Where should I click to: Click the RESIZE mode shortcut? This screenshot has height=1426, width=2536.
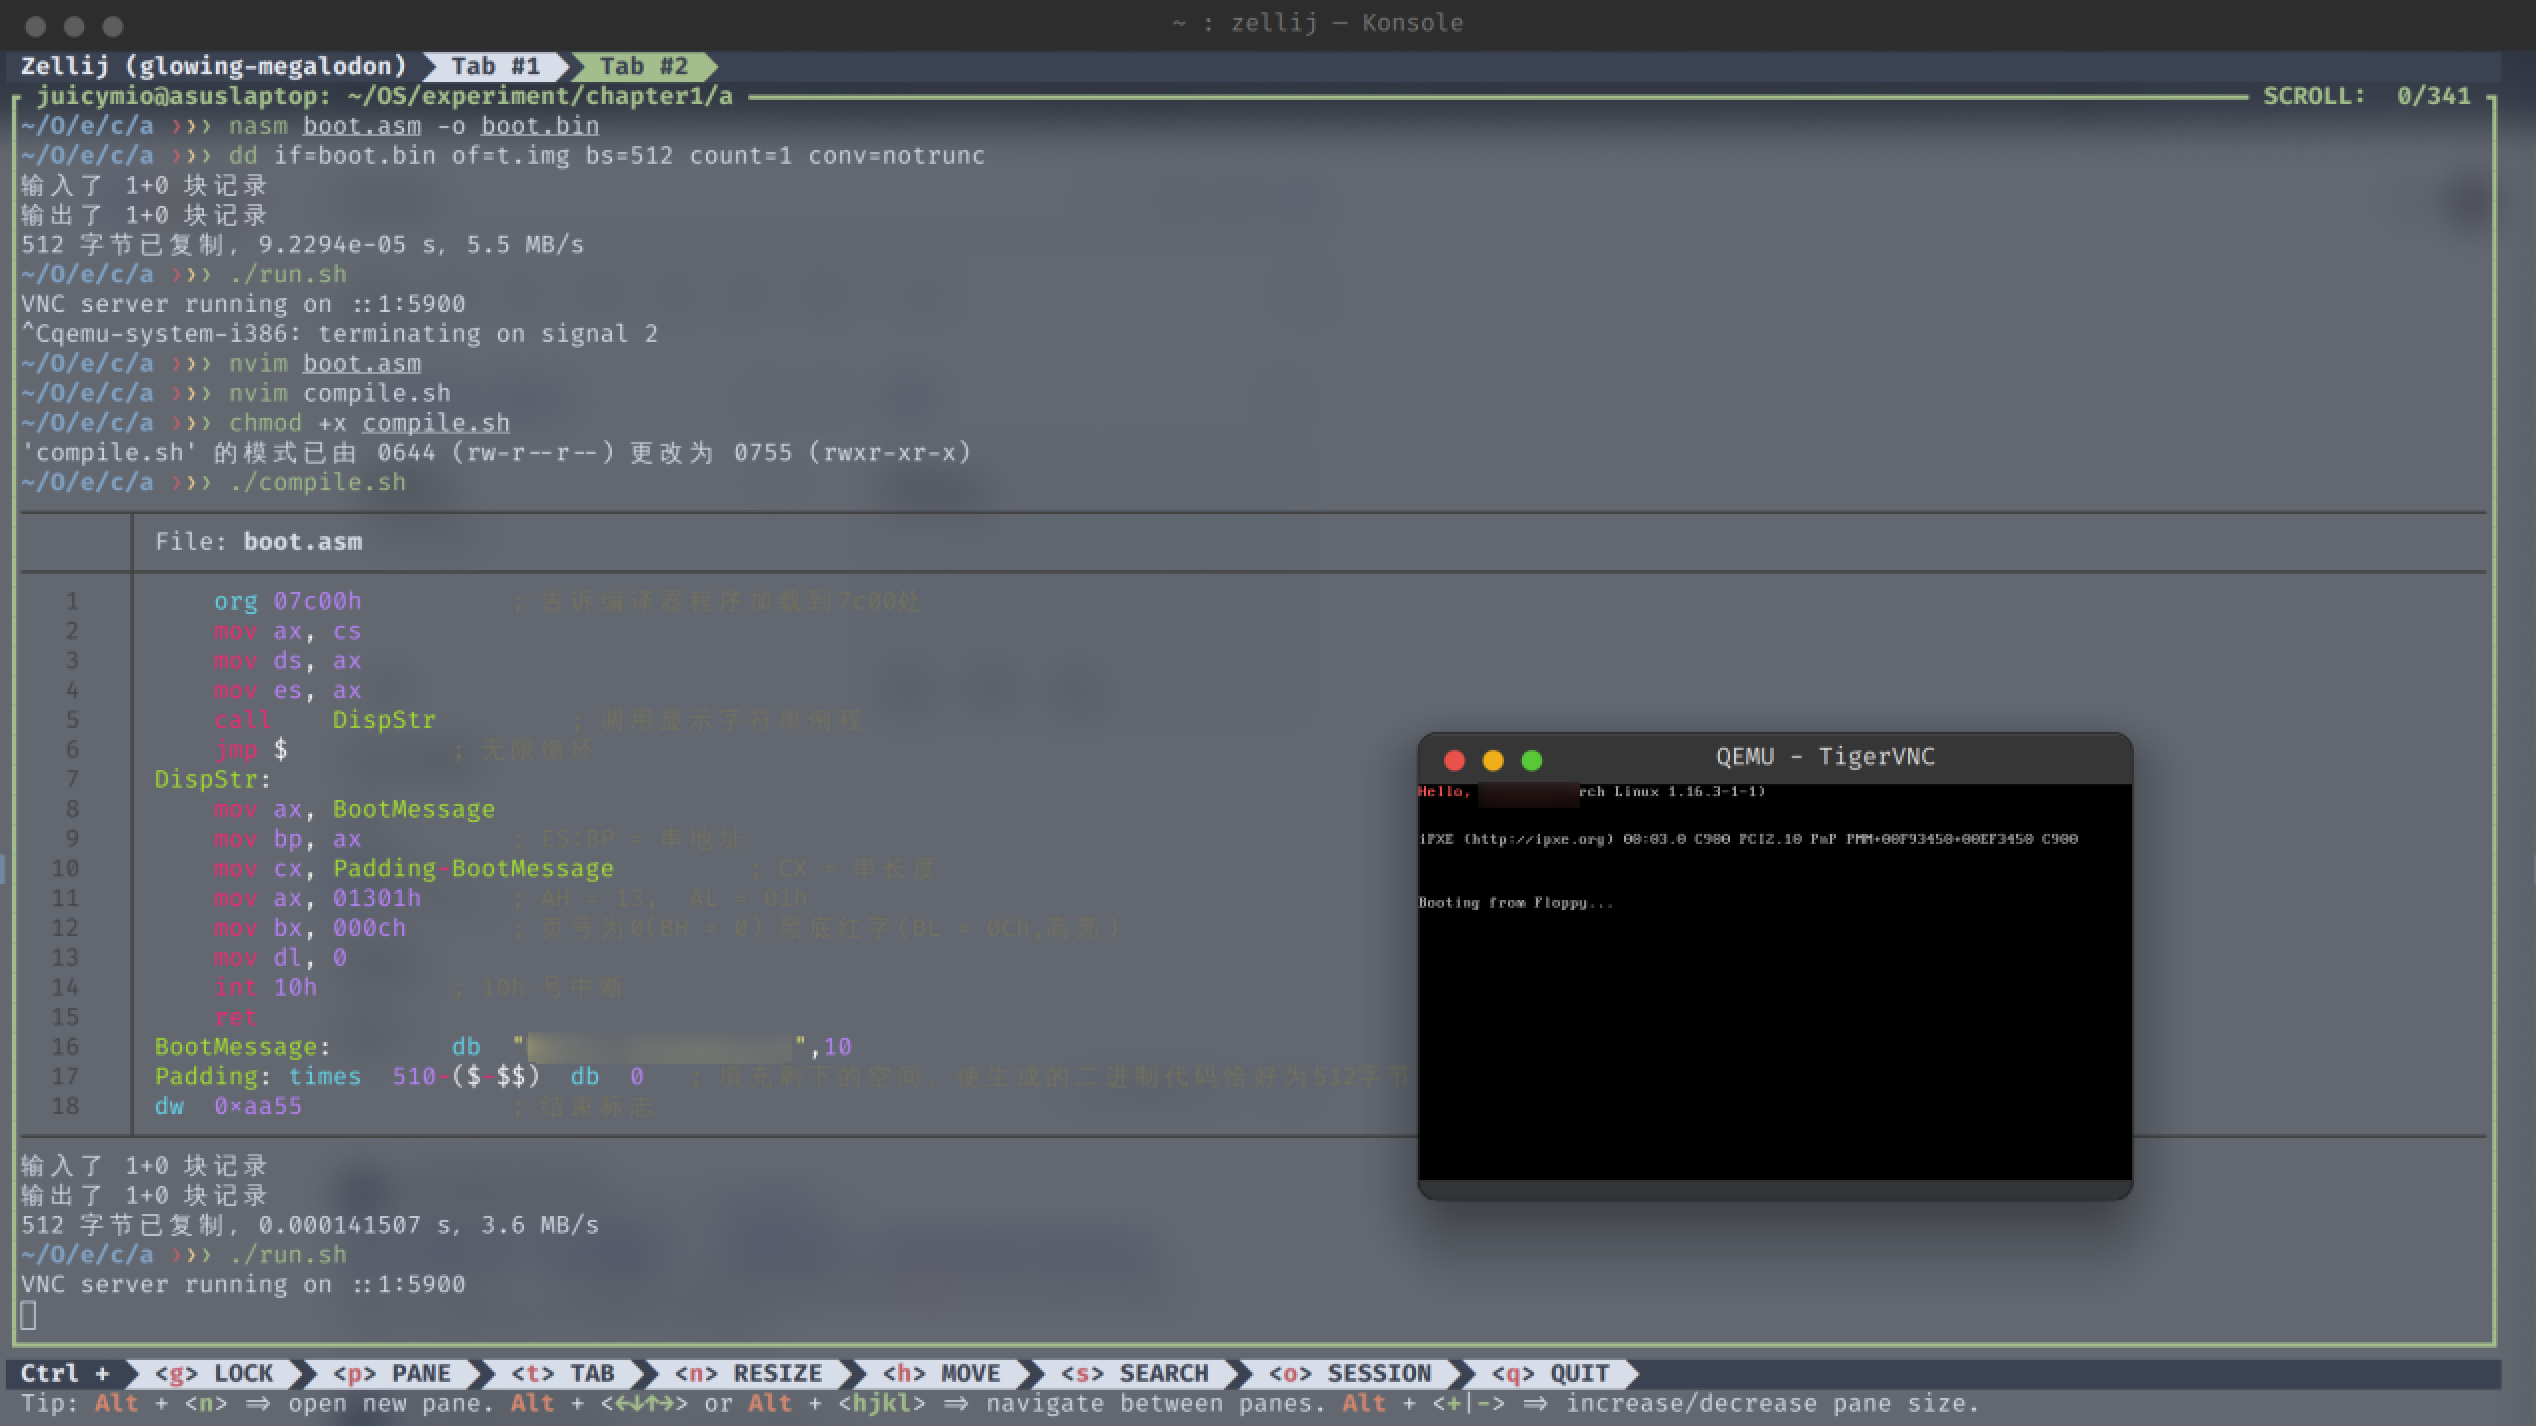coord(748,1373)
